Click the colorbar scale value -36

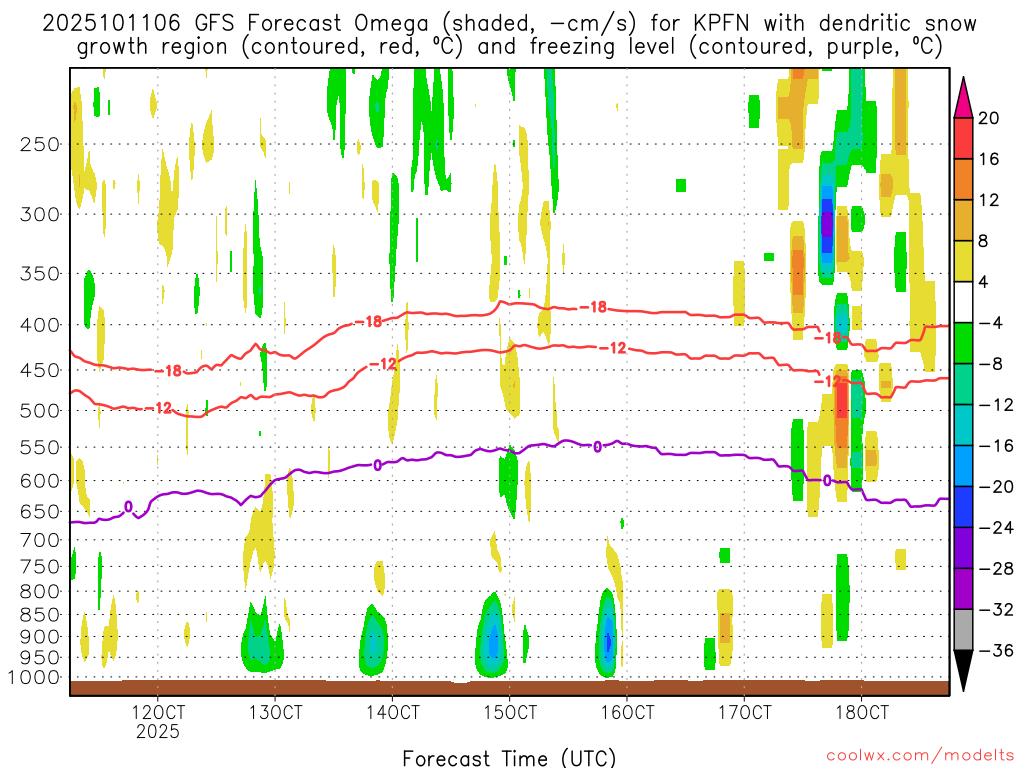(996, 650)
